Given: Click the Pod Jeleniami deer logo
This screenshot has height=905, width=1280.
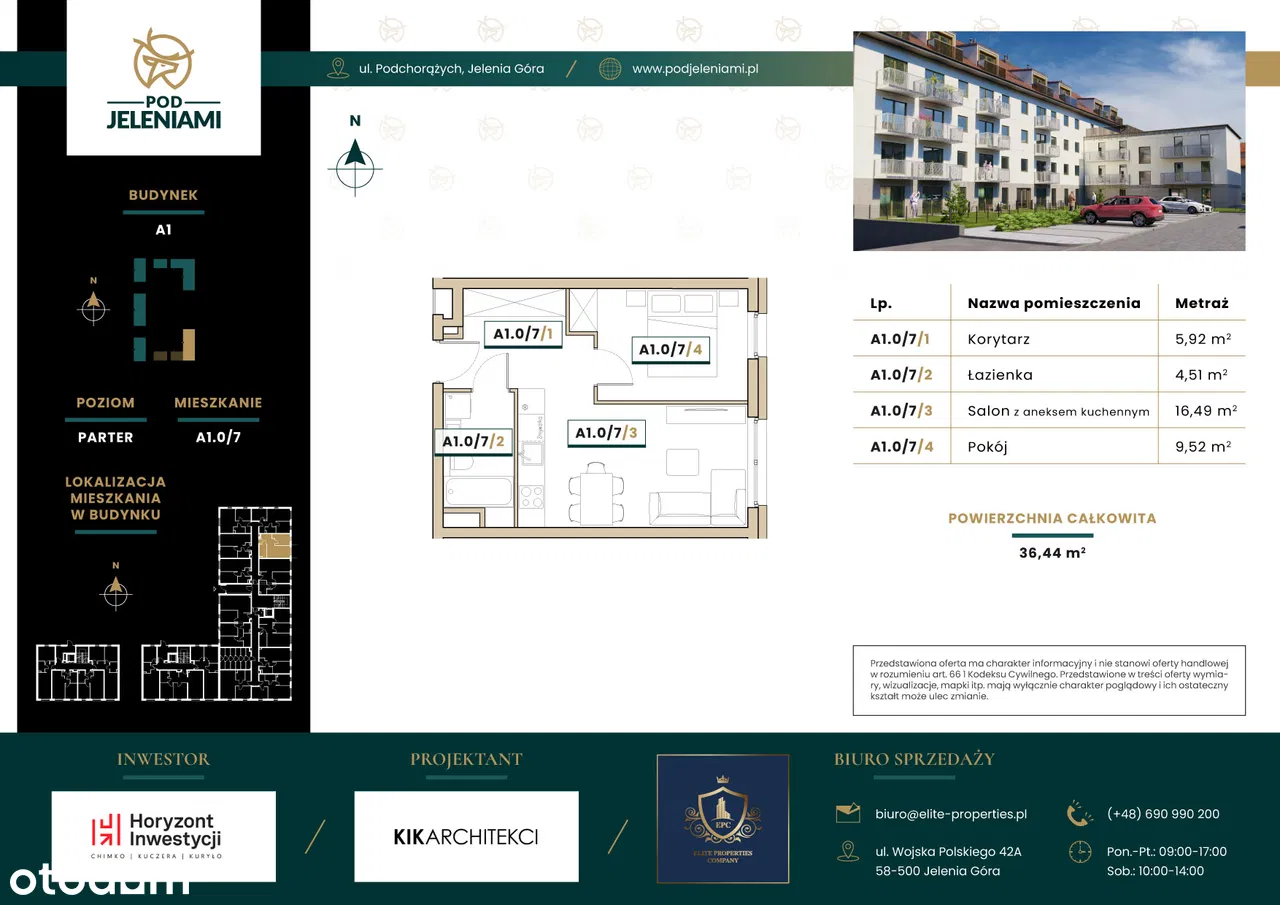Looking at the screenshot, I should click(163, 58).
